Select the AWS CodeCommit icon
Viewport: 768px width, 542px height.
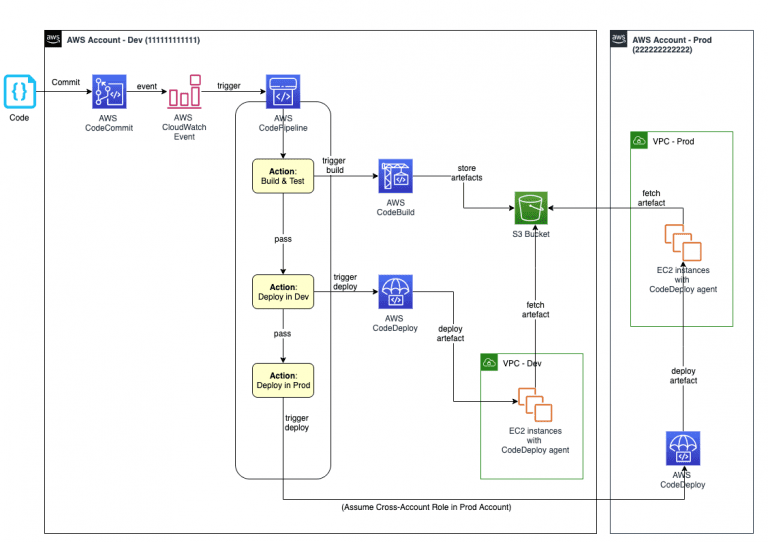click(109, 92)
